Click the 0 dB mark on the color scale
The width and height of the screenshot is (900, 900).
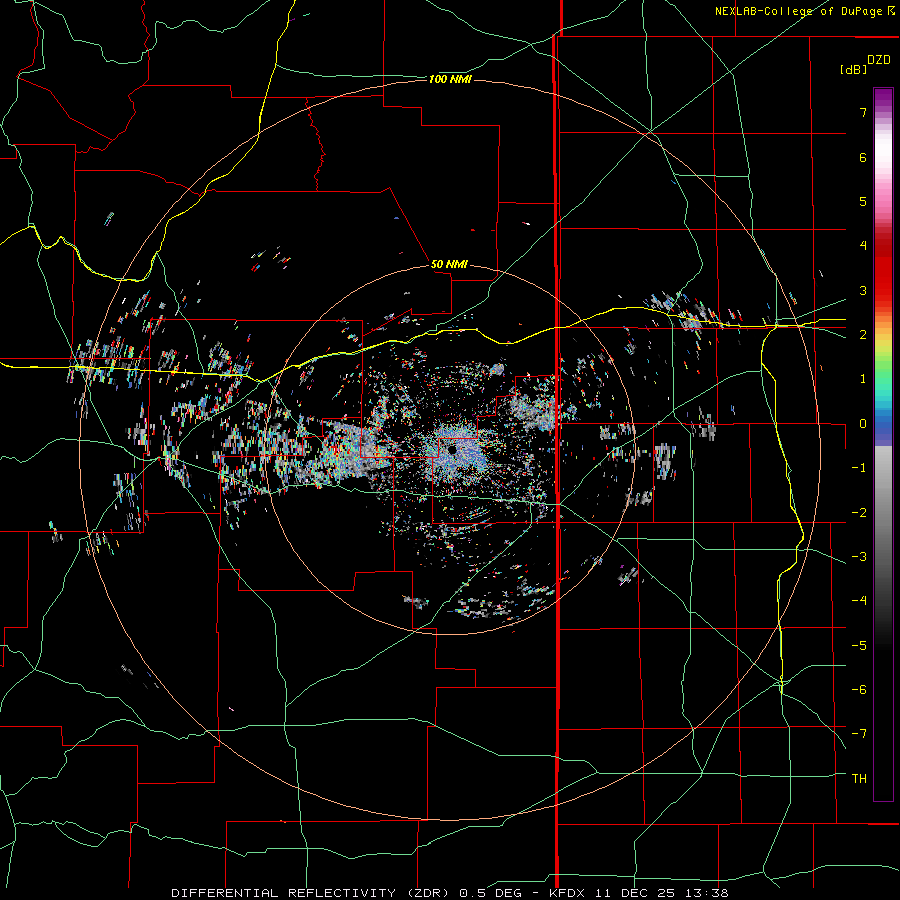pyautogui.click(x=863, y=423)
